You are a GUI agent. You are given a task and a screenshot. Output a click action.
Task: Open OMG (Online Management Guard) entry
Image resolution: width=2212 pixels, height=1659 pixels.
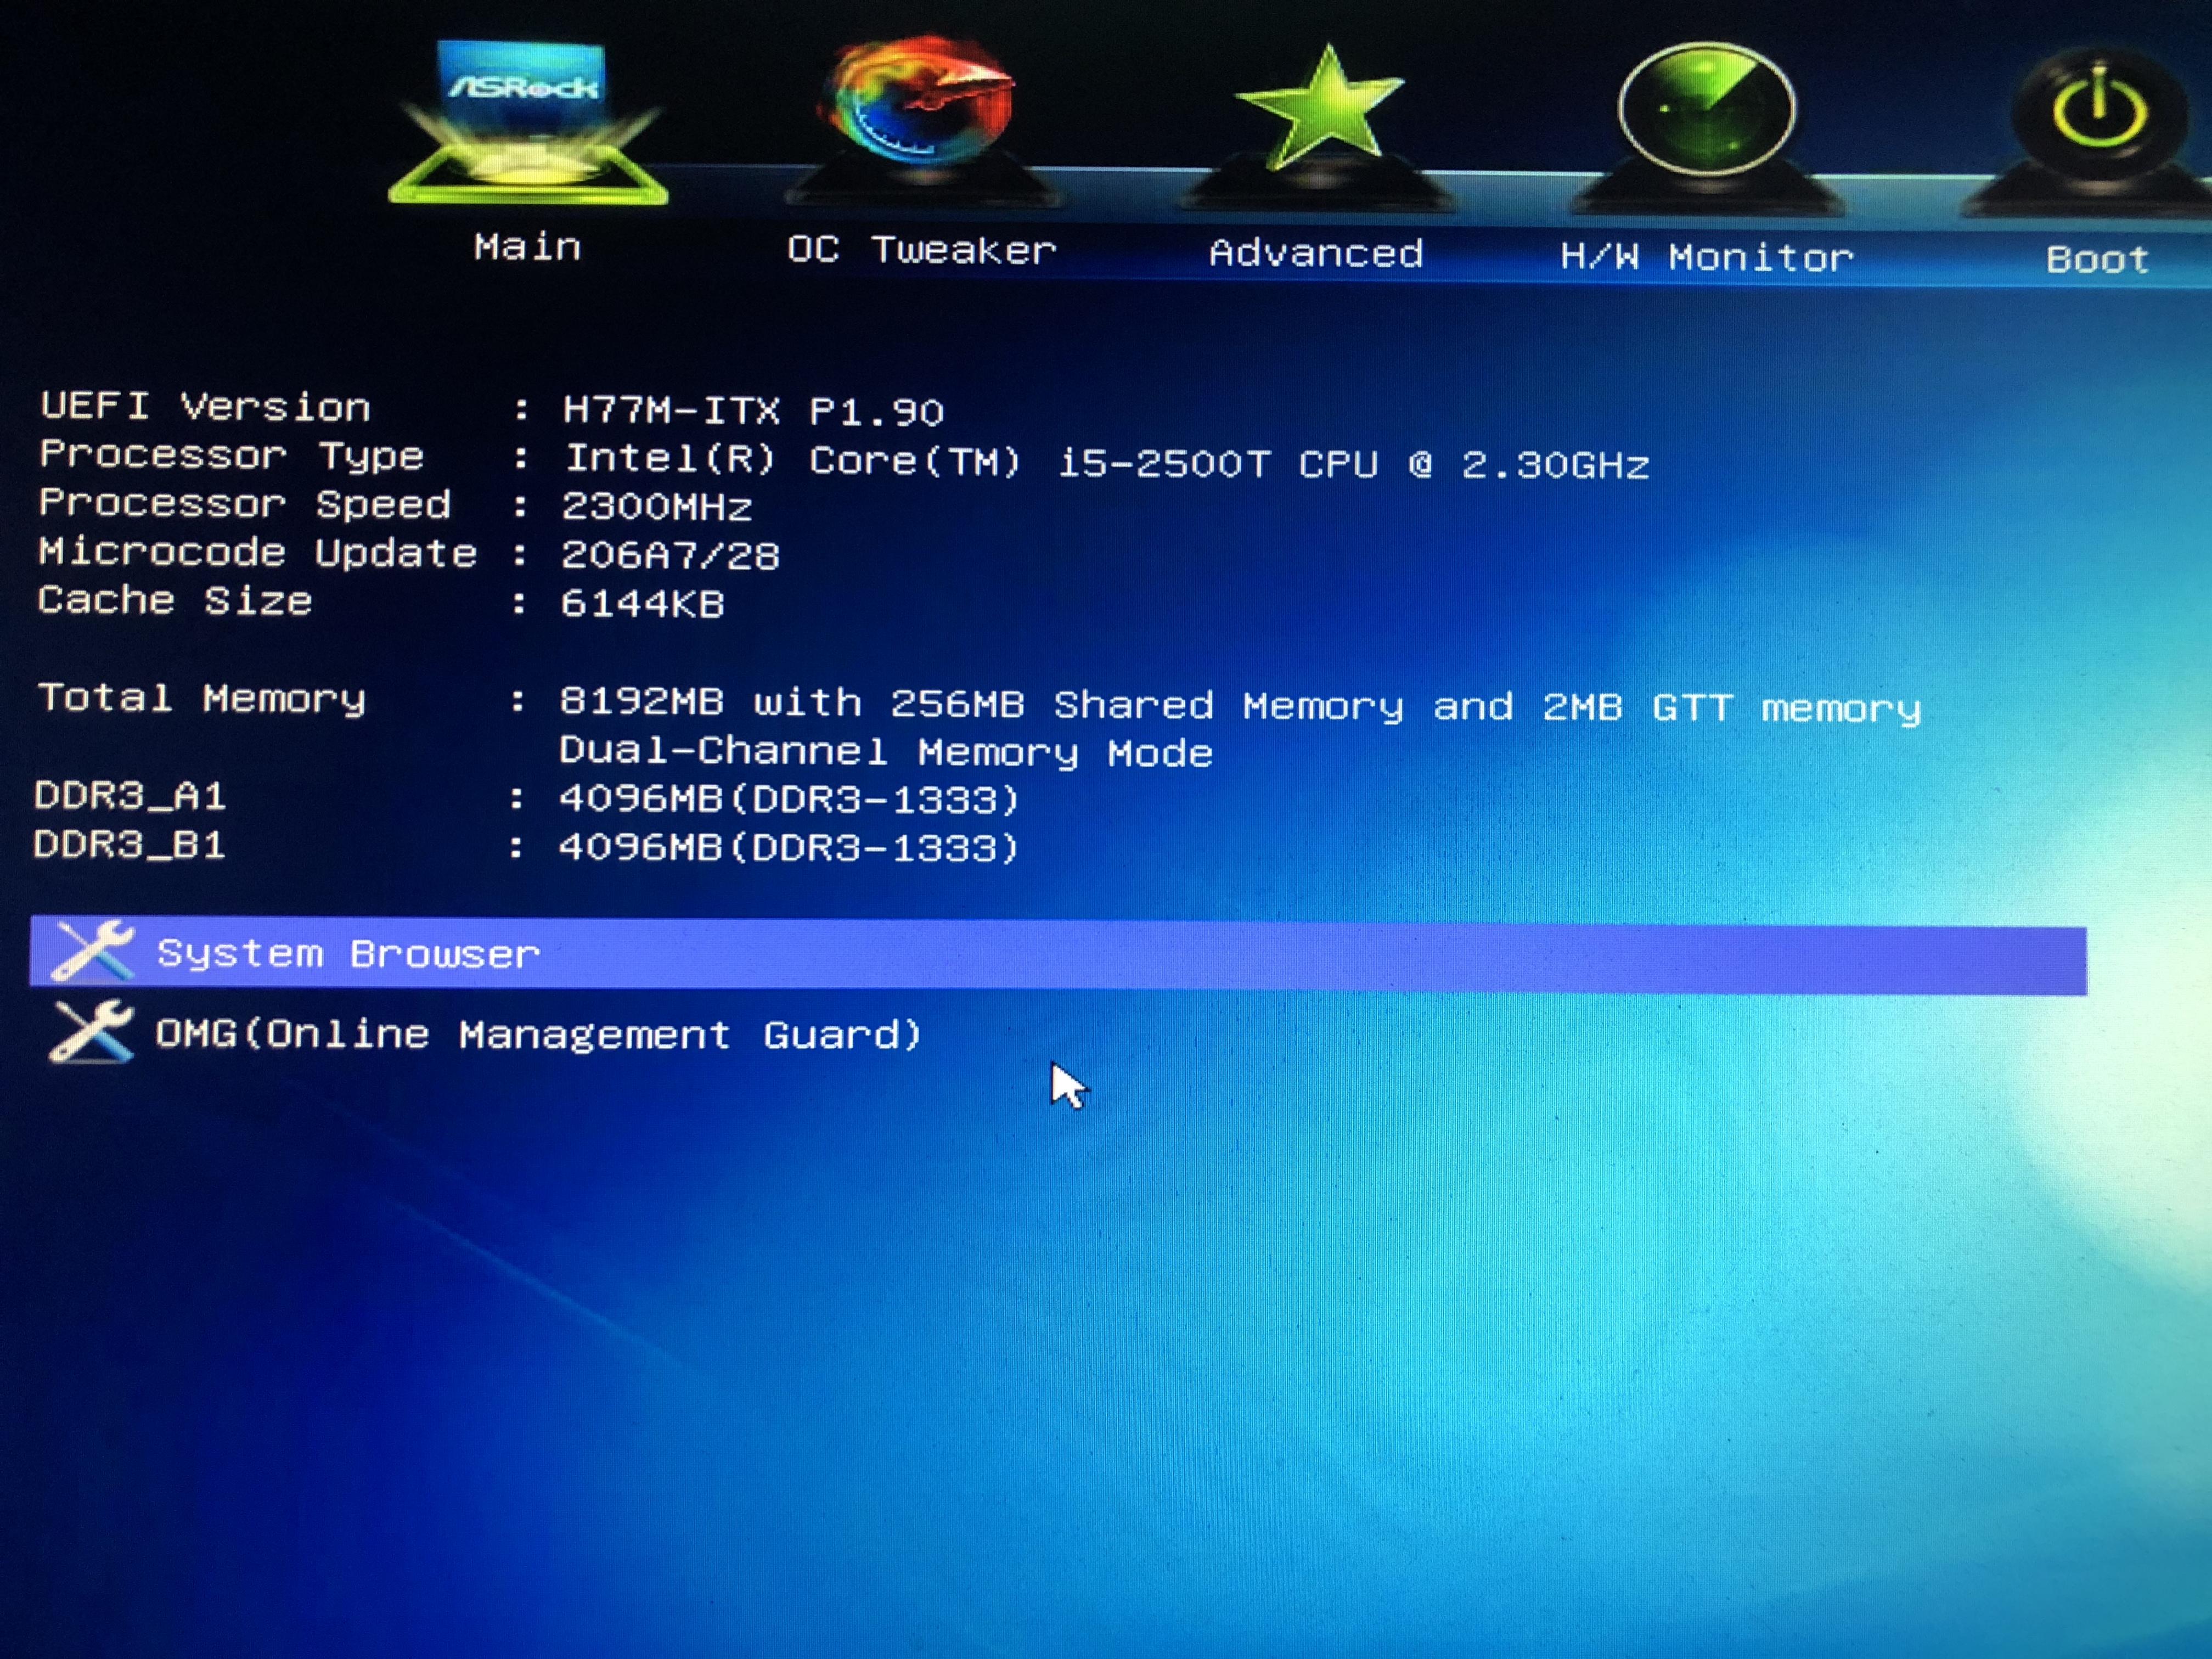point(538,1034)
